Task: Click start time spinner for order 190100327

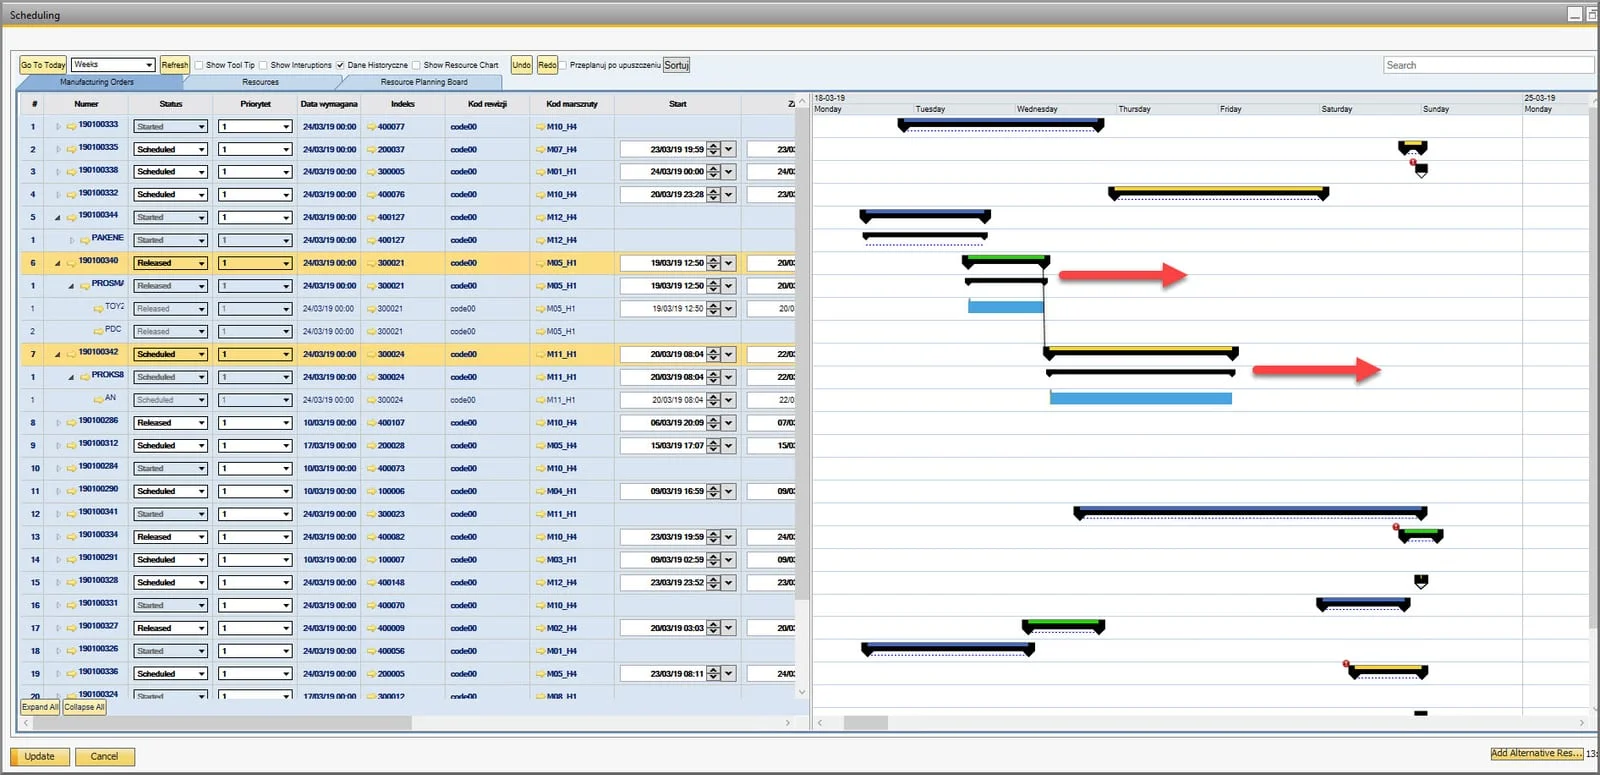Action: point(713,629)
